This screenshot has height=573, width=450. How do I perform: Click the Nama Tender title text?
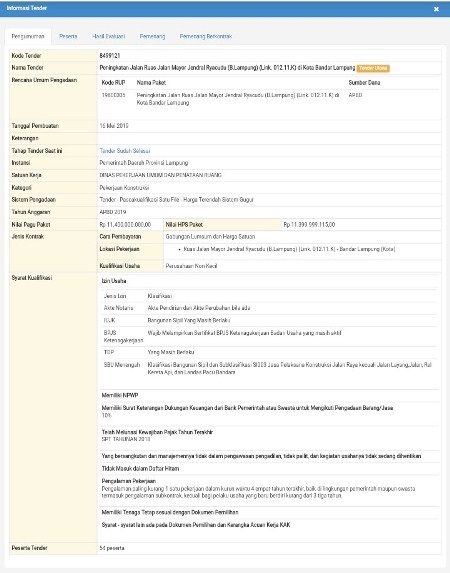pos(227,68)
